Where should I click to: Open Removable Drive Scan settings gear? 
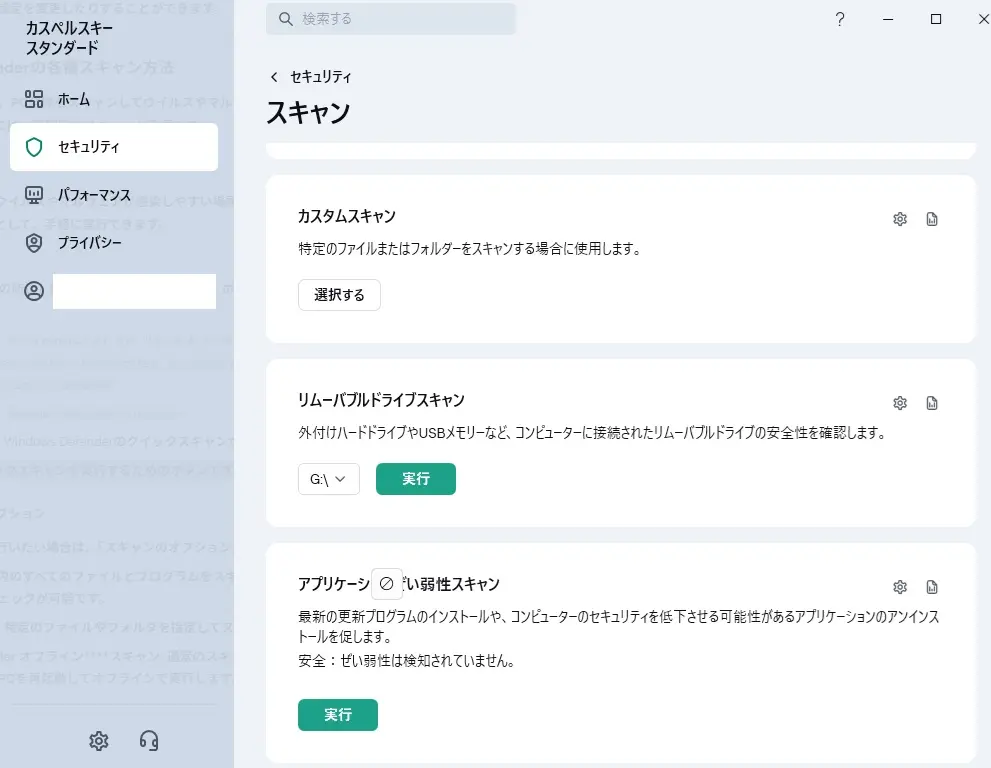(900, 403)
